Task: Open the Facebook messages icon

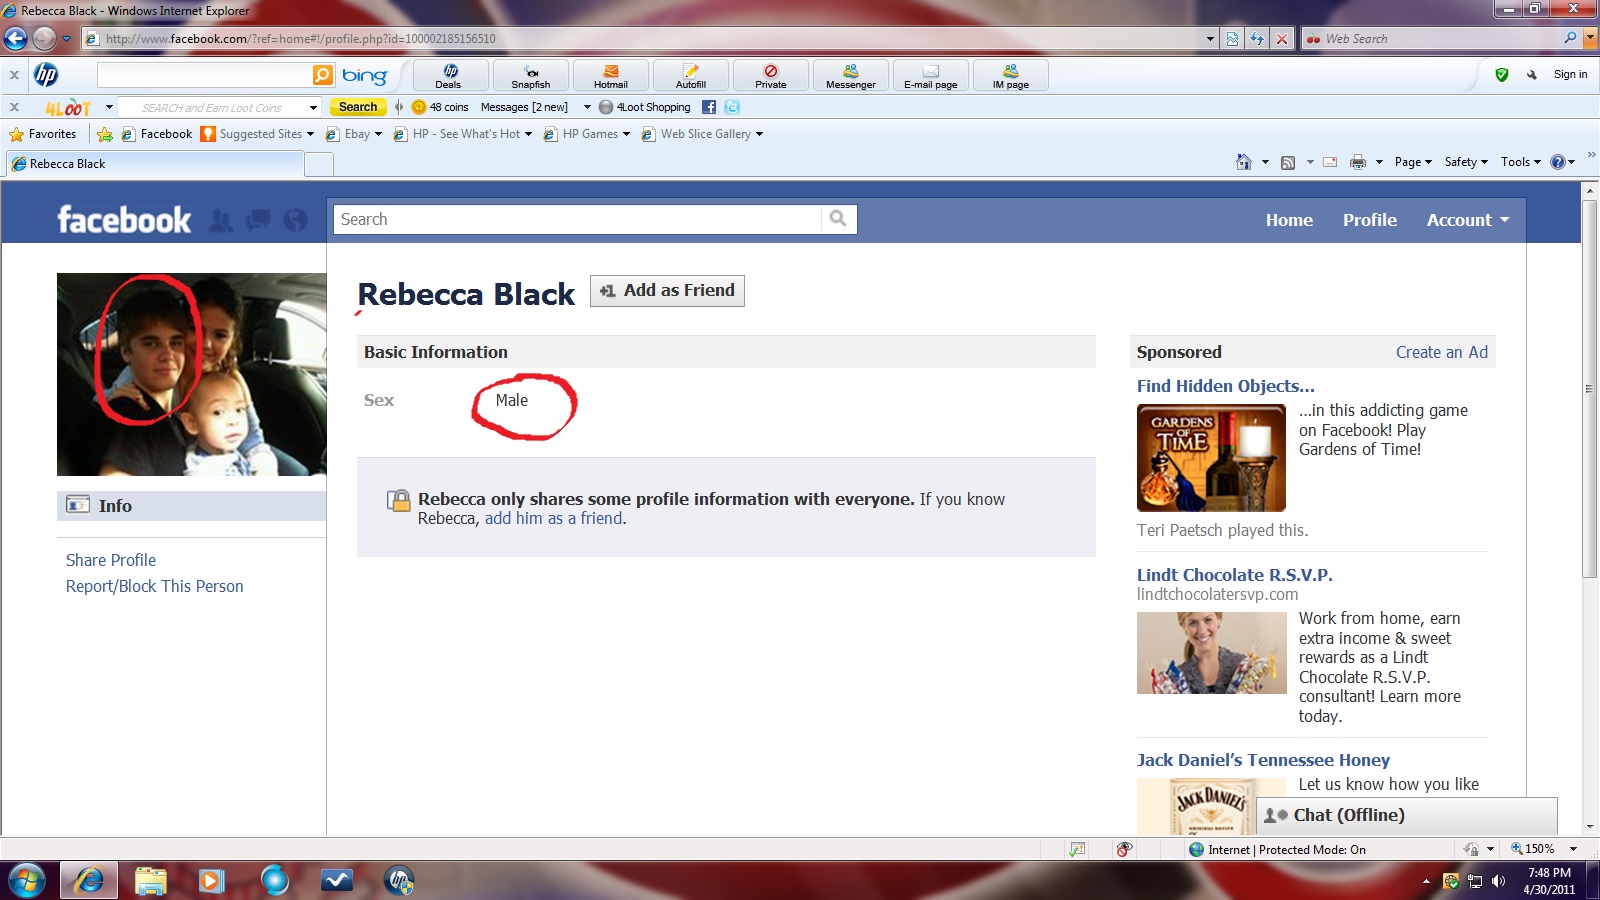Action: point(256,220)
